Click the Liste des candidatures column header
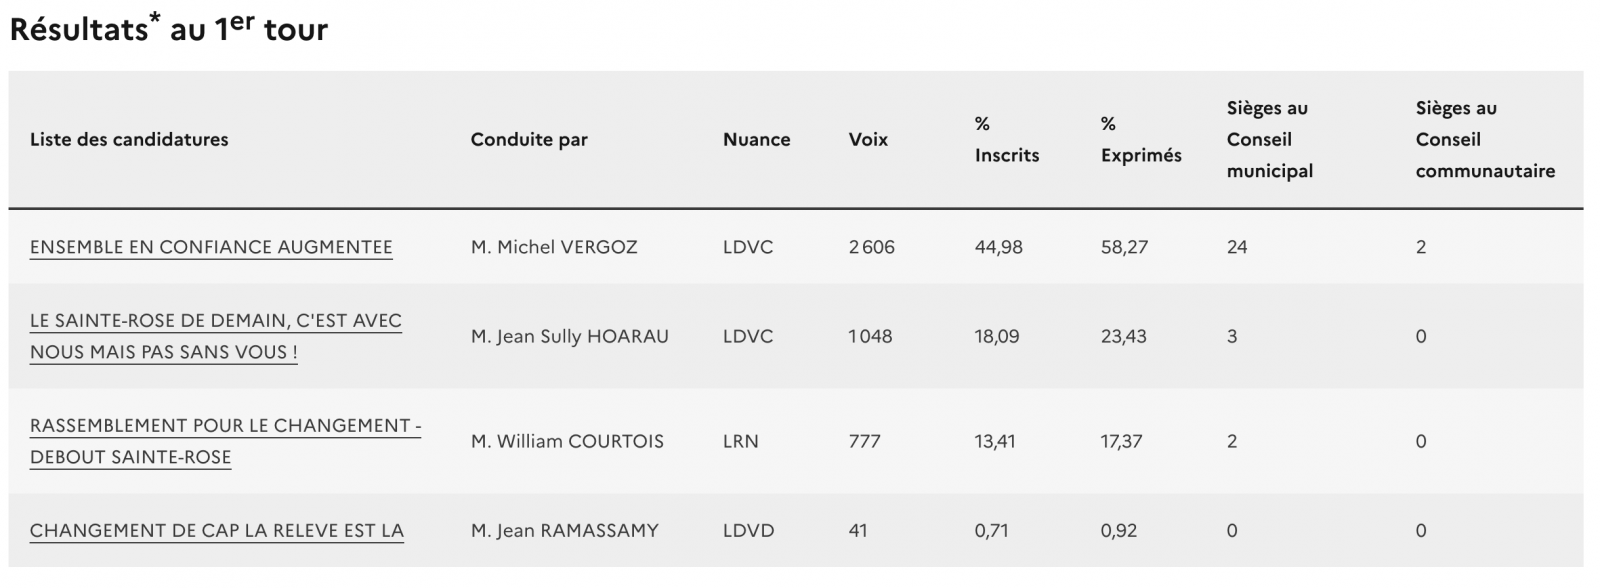1600x588 pixels. [x=129, y=140]
